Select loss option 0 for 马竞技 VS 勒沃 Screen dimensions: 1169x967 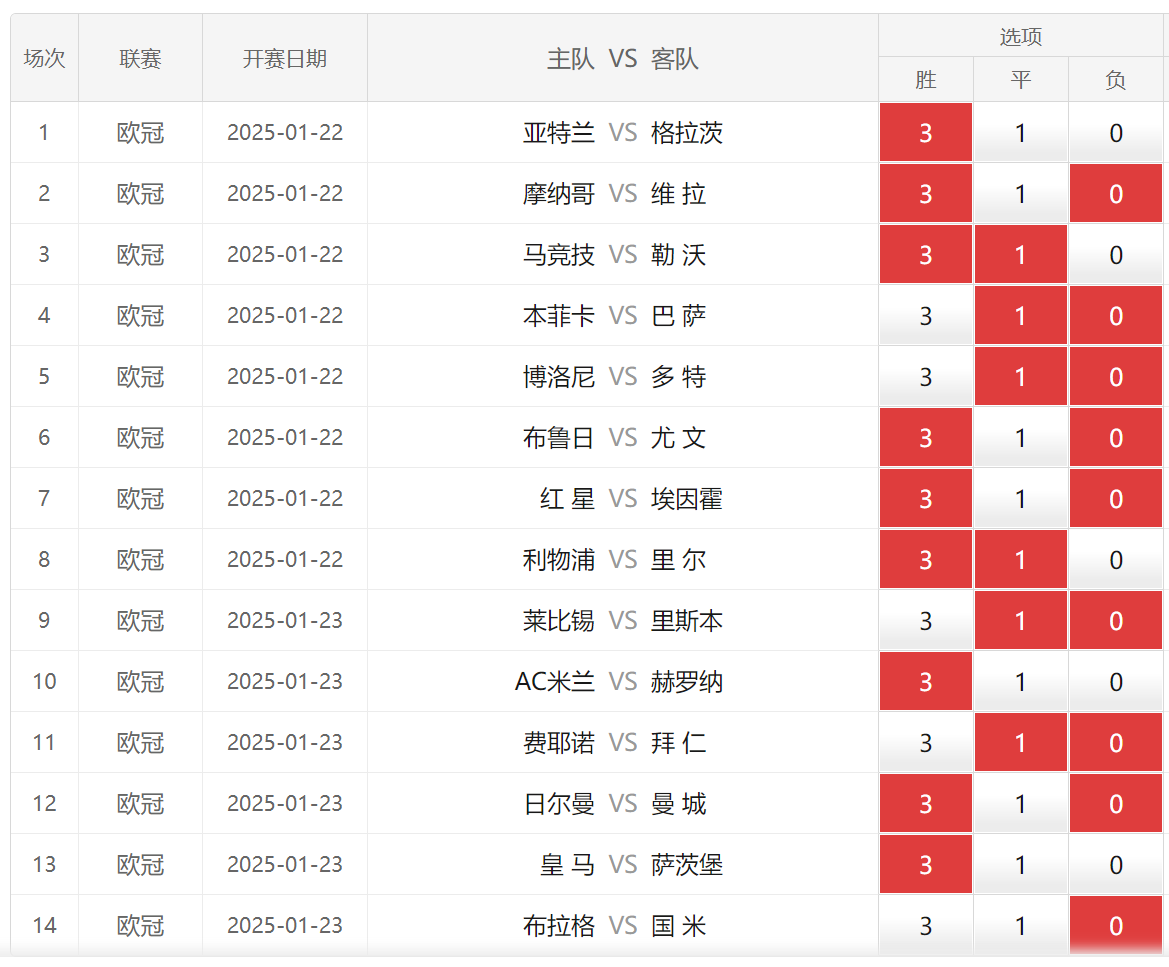1115,255
